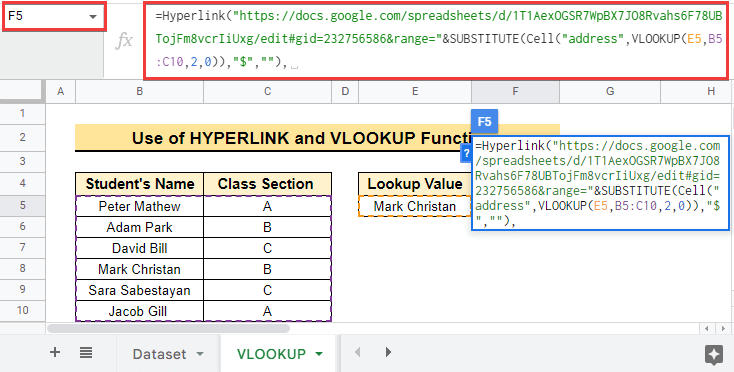Open the Dataset tab dropdown arrow
This screenshot has height=372, width=734.
200,354
